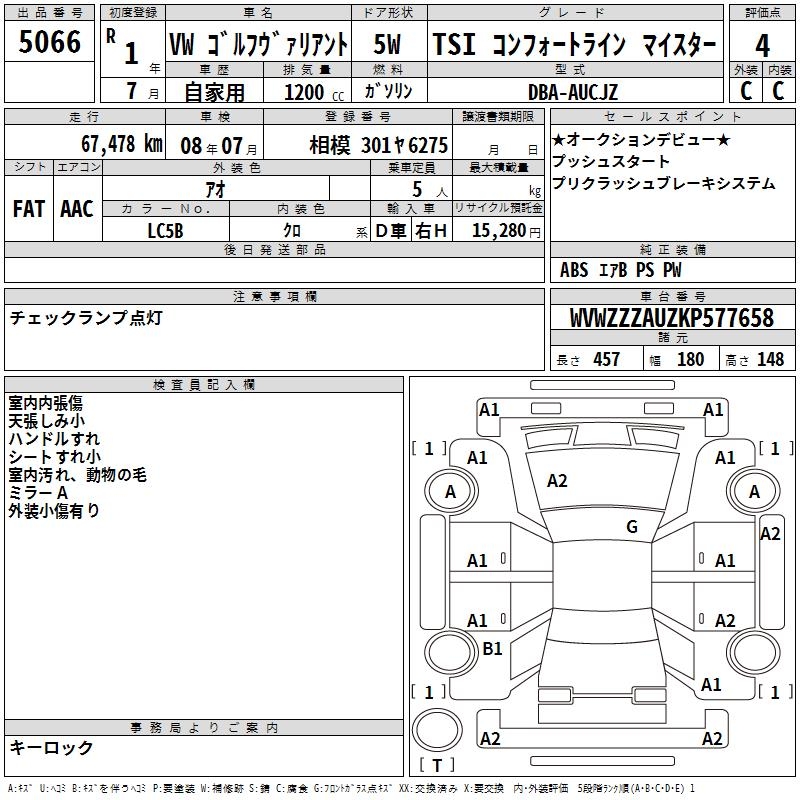The height and width of the screenshot is (800, 800).
Task: Click color number LC5B
Action: (x=165, y=231)
